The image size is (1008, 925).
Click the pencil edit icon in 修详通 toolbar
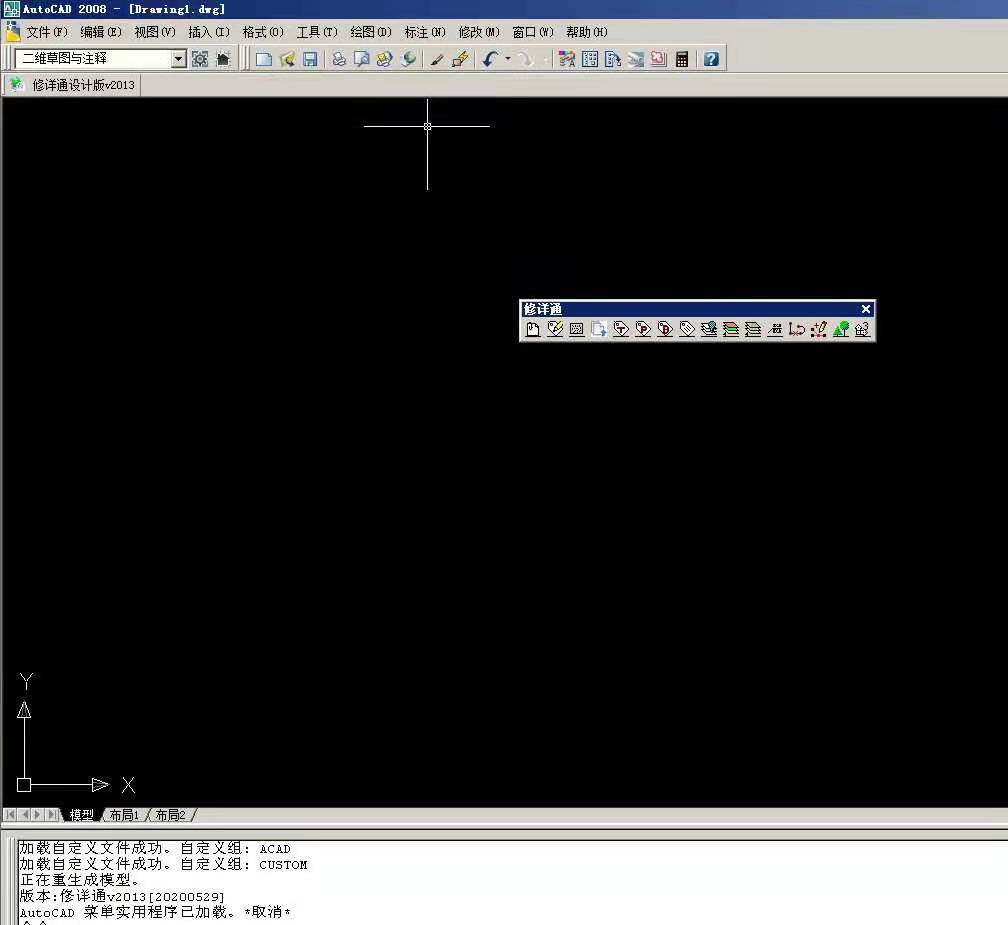pos(555,329)
